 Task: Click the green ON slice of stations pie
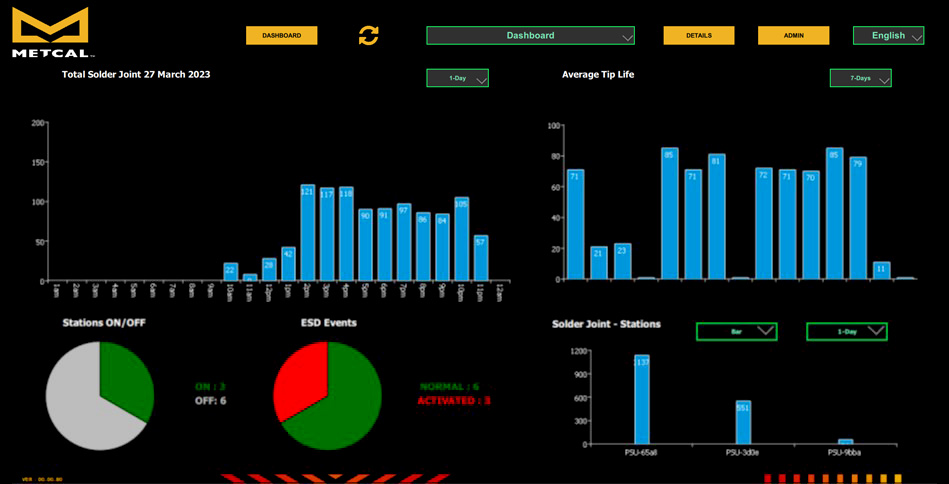click(129, 378)
